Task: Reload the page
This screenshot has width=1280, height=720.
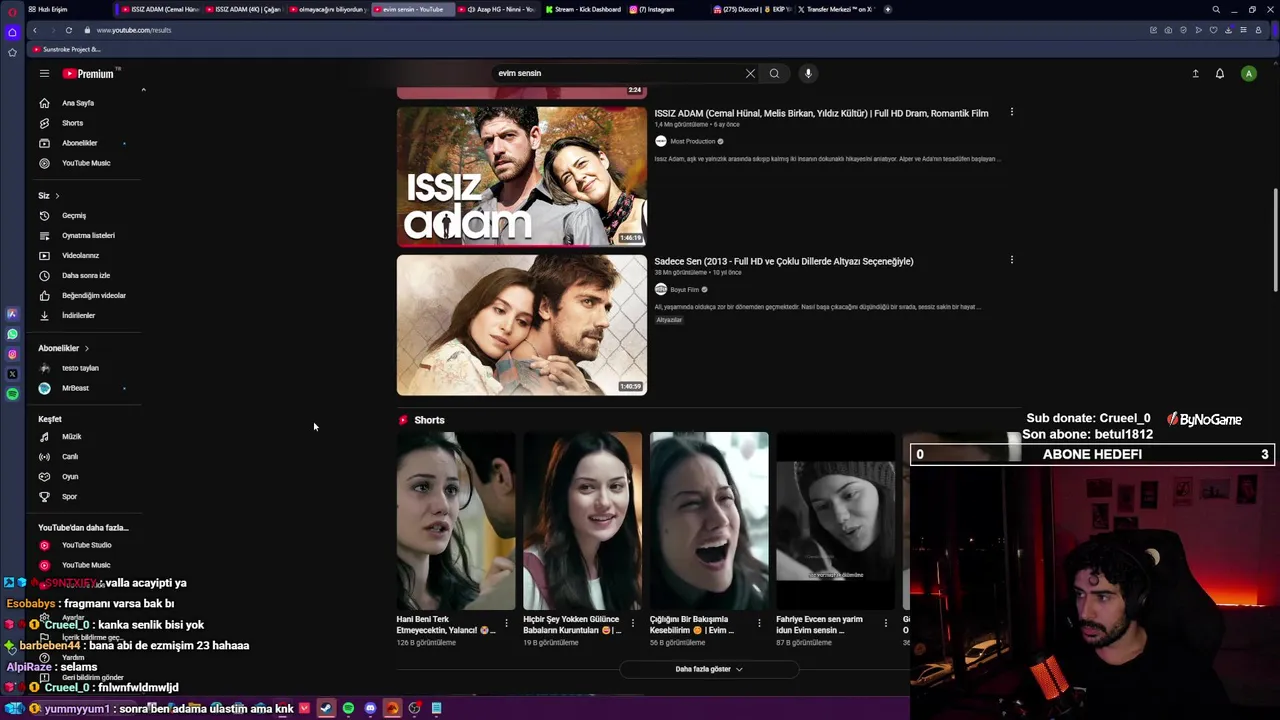Action: [69, 30]
